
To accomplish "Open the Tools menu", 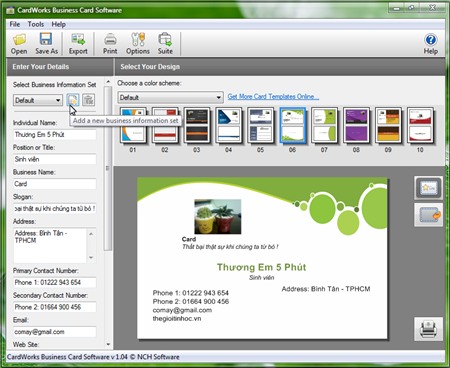I will [x=36, y=24].
